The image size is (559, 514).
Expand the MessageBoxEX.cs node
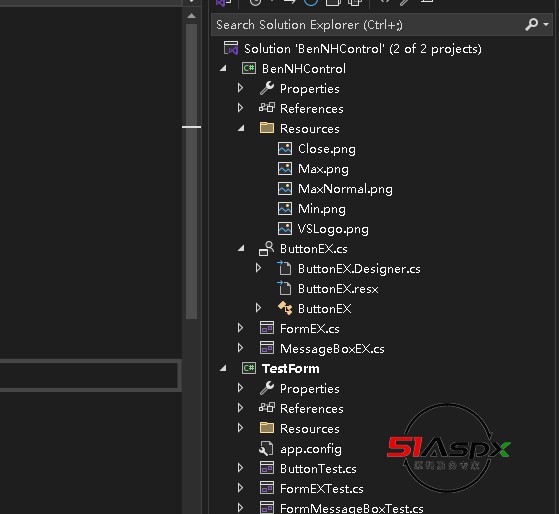point(241,348)
